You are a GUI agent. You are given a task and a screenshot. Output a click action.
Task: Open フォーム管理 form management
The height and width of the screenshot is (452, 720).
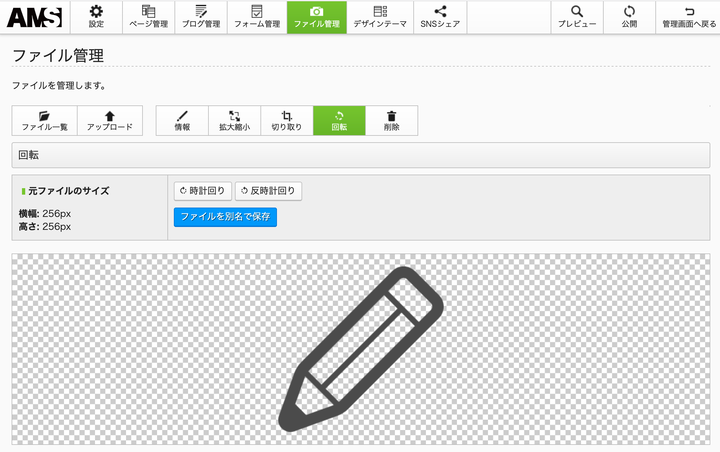257,17
